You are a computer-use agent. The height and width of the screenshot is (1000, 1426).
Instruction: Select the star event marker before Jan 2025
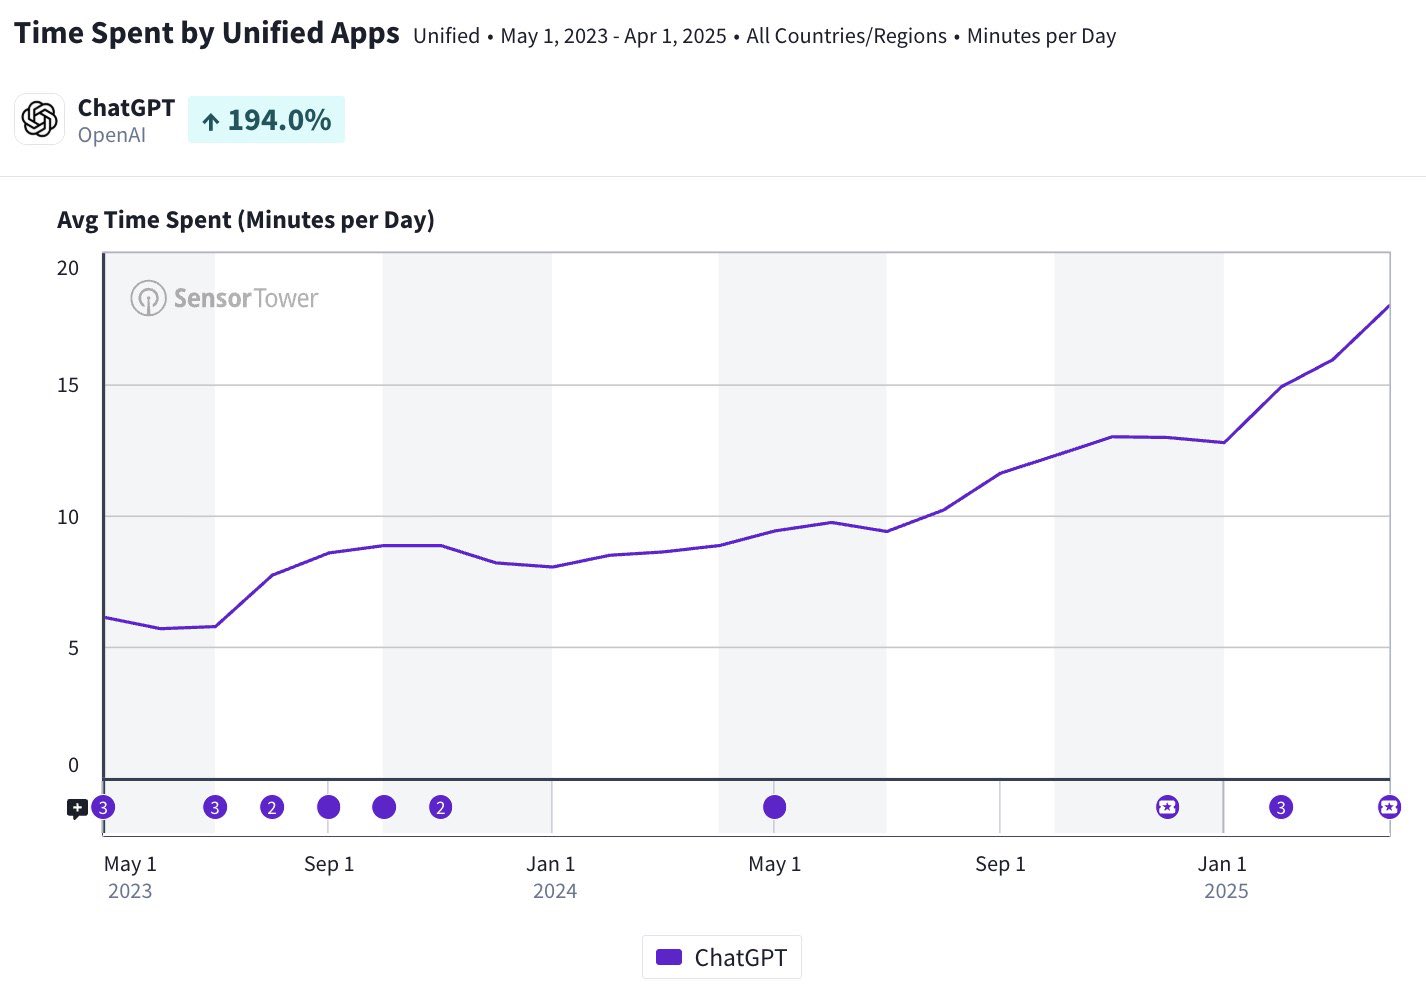point(1167,807)
